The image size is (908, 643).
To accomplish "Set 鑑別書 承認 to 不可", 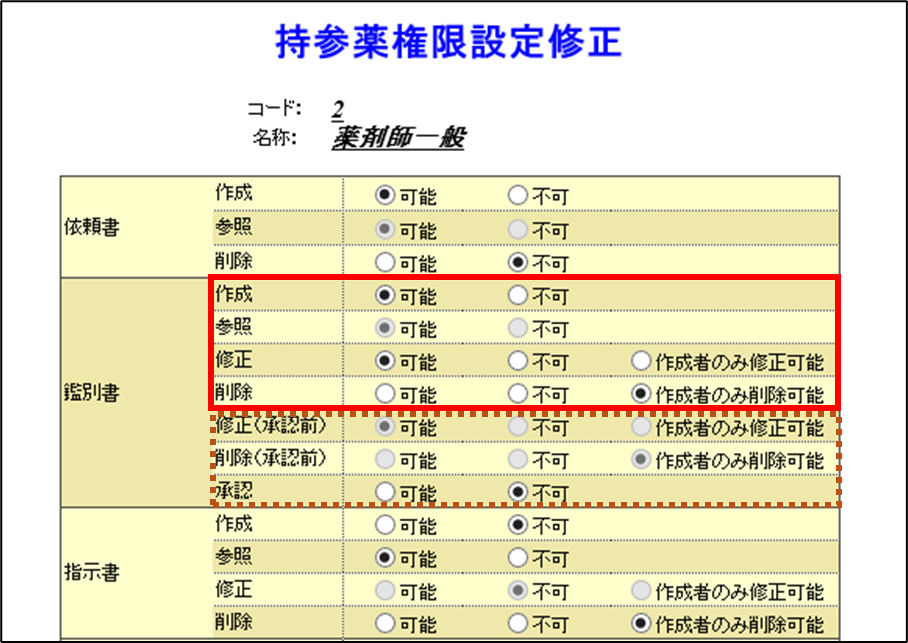I will [x=517, y=492].
